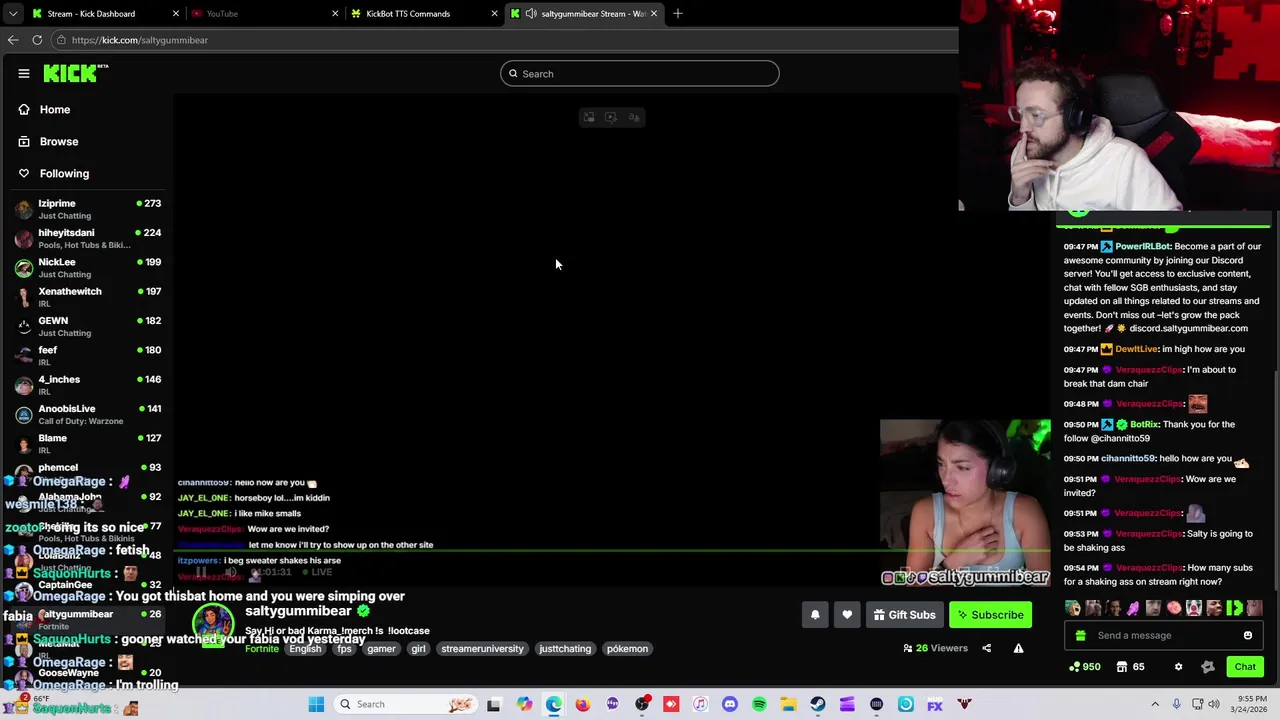This screenshot has width=1280, height=720.
Task: Click the chat identity badge icon next to Chat
Action: (1207, 667)
